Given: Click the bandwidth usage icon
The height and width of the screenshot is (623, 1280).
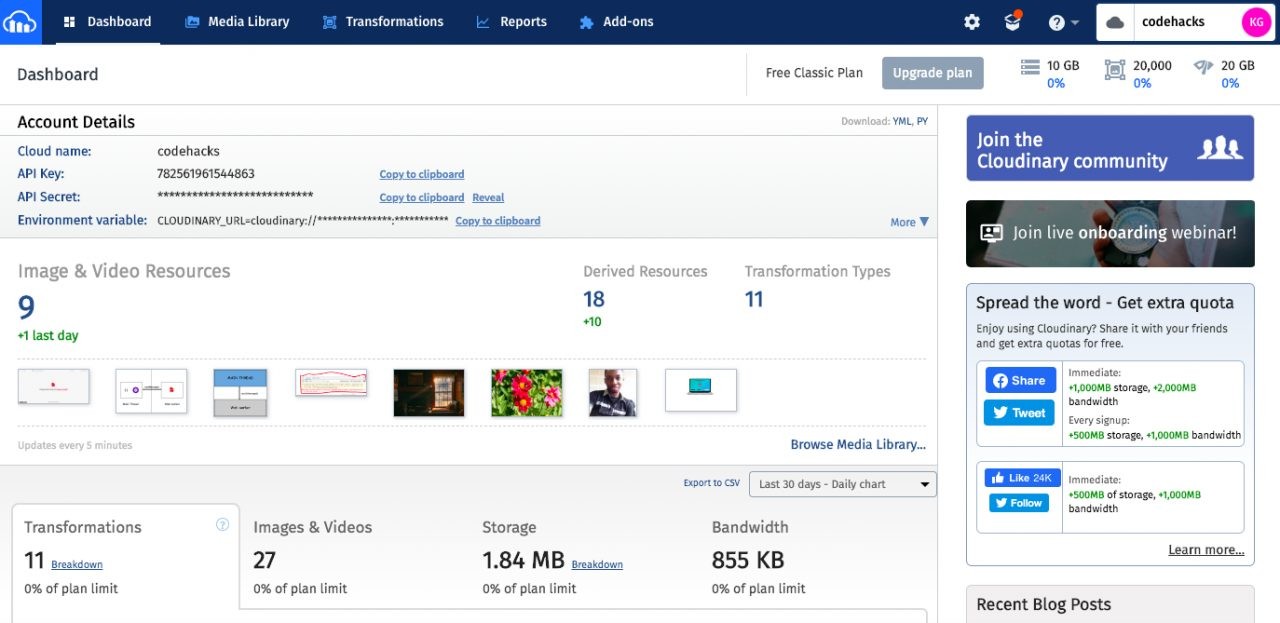Looking at the screenshot, I should click(x=1204, y=67).
